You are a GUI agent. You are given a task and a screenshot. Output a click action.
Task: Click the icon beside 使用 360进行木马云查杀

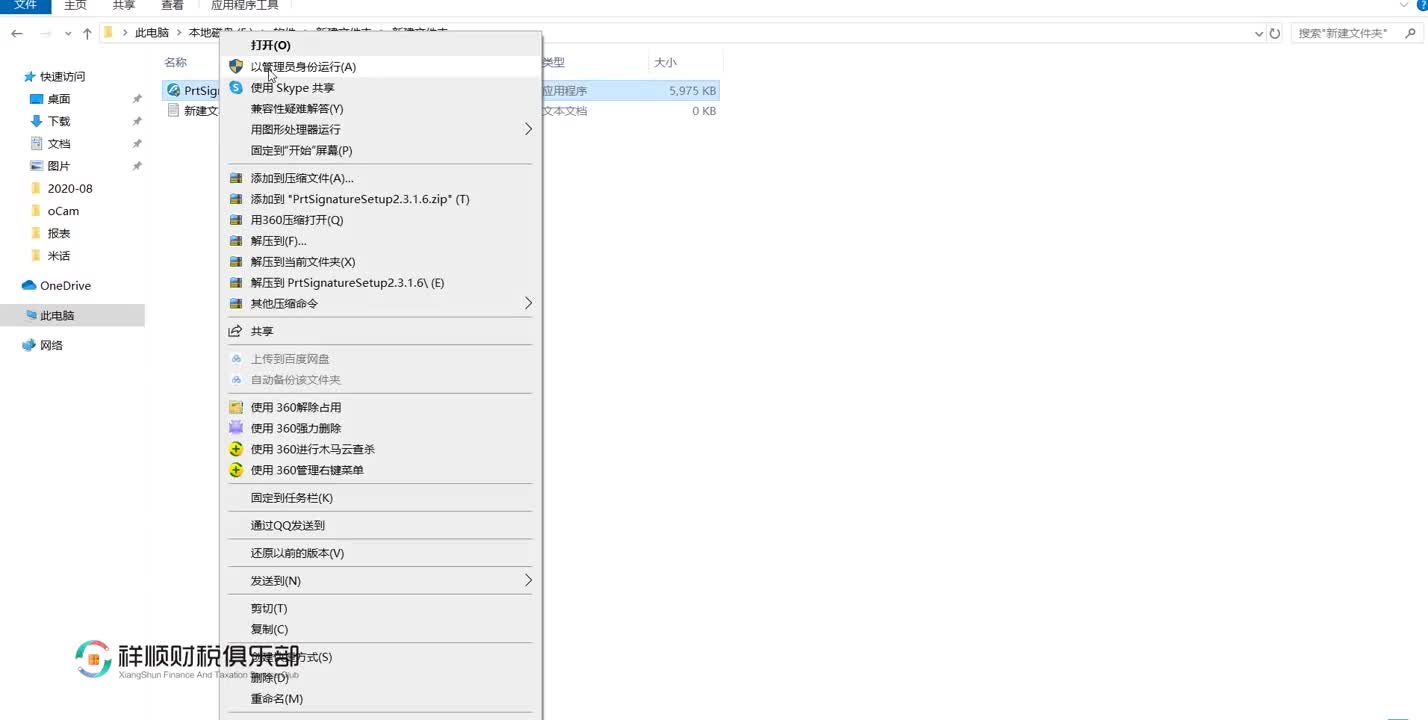click(x=236, y=449)
